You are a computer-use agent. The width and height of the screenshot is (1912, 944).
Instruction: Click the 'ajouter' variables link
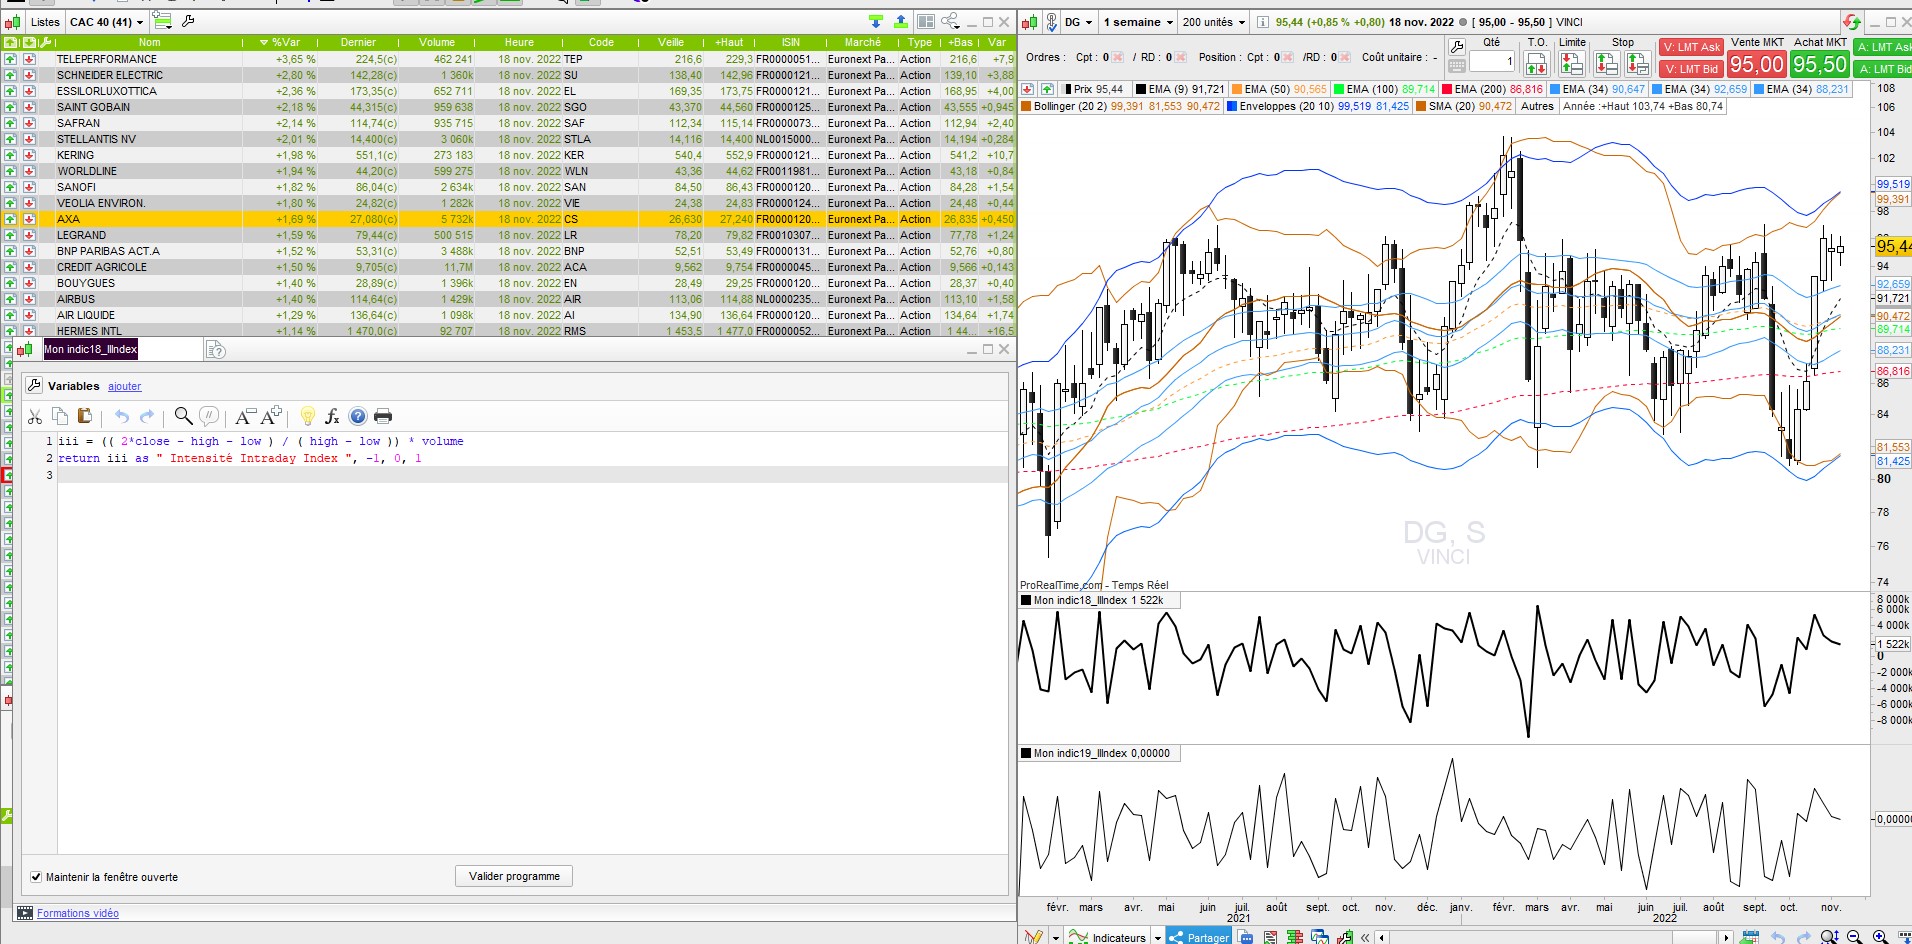tap(125, 387)
